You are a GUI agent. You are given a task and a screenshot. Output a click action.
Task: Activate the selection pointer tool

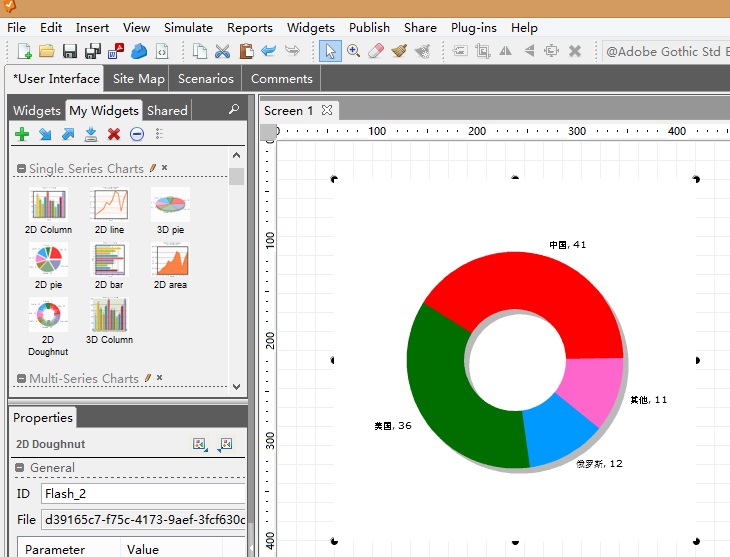click(330, 51)
